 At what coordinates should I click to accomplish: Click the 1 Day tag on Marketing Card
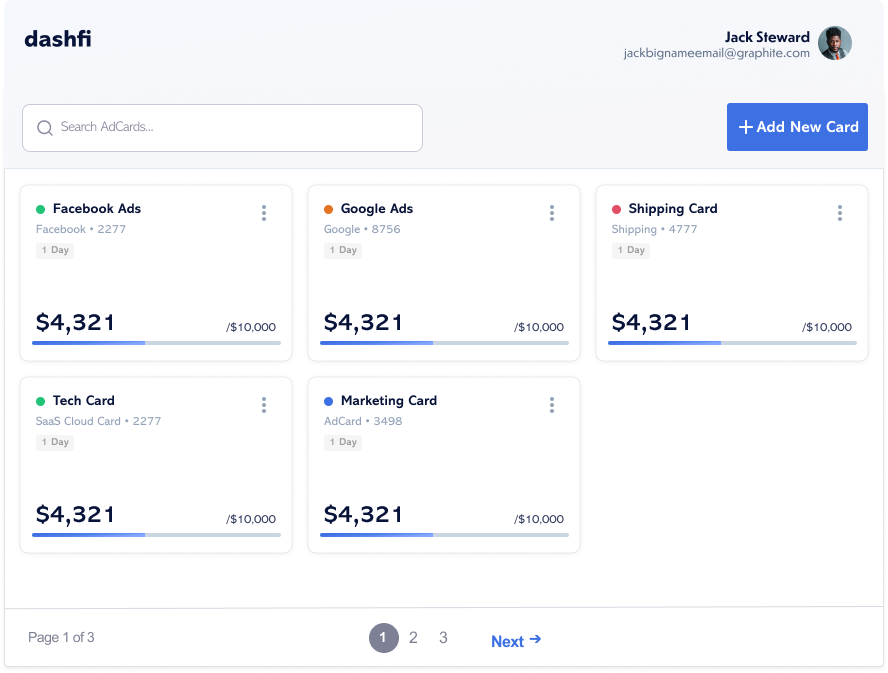point(343,442)
